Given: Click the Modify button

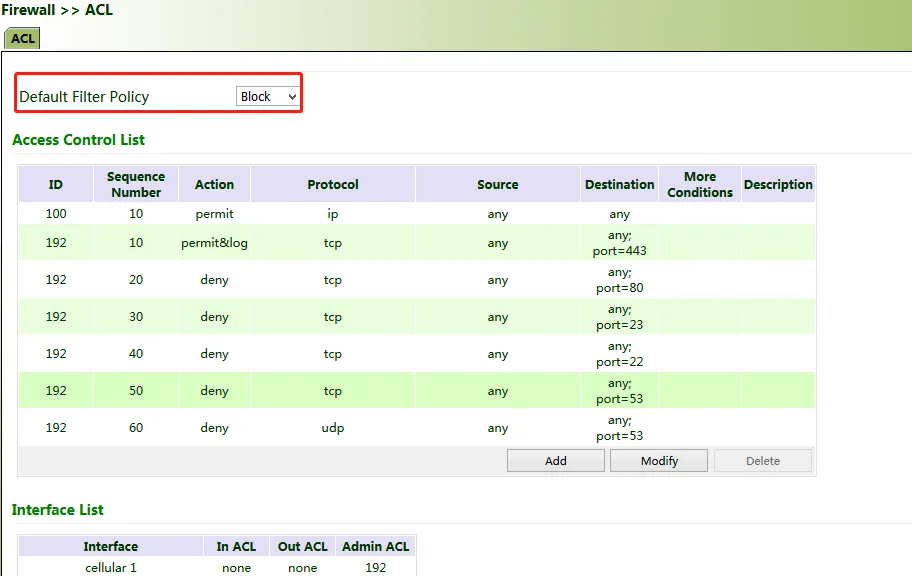Looking at the screenshot, I should click(x=659, y=461).
